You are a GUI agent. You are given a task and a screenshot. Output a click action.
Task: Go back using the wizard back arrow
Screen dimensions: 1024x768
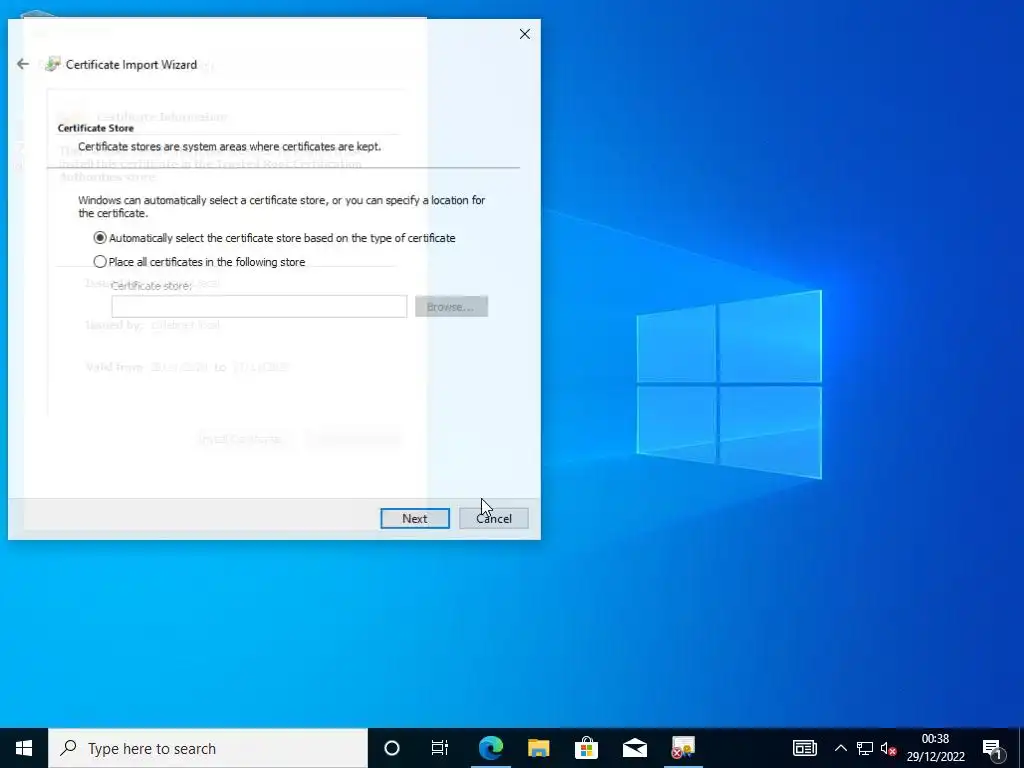pos(23,64)
